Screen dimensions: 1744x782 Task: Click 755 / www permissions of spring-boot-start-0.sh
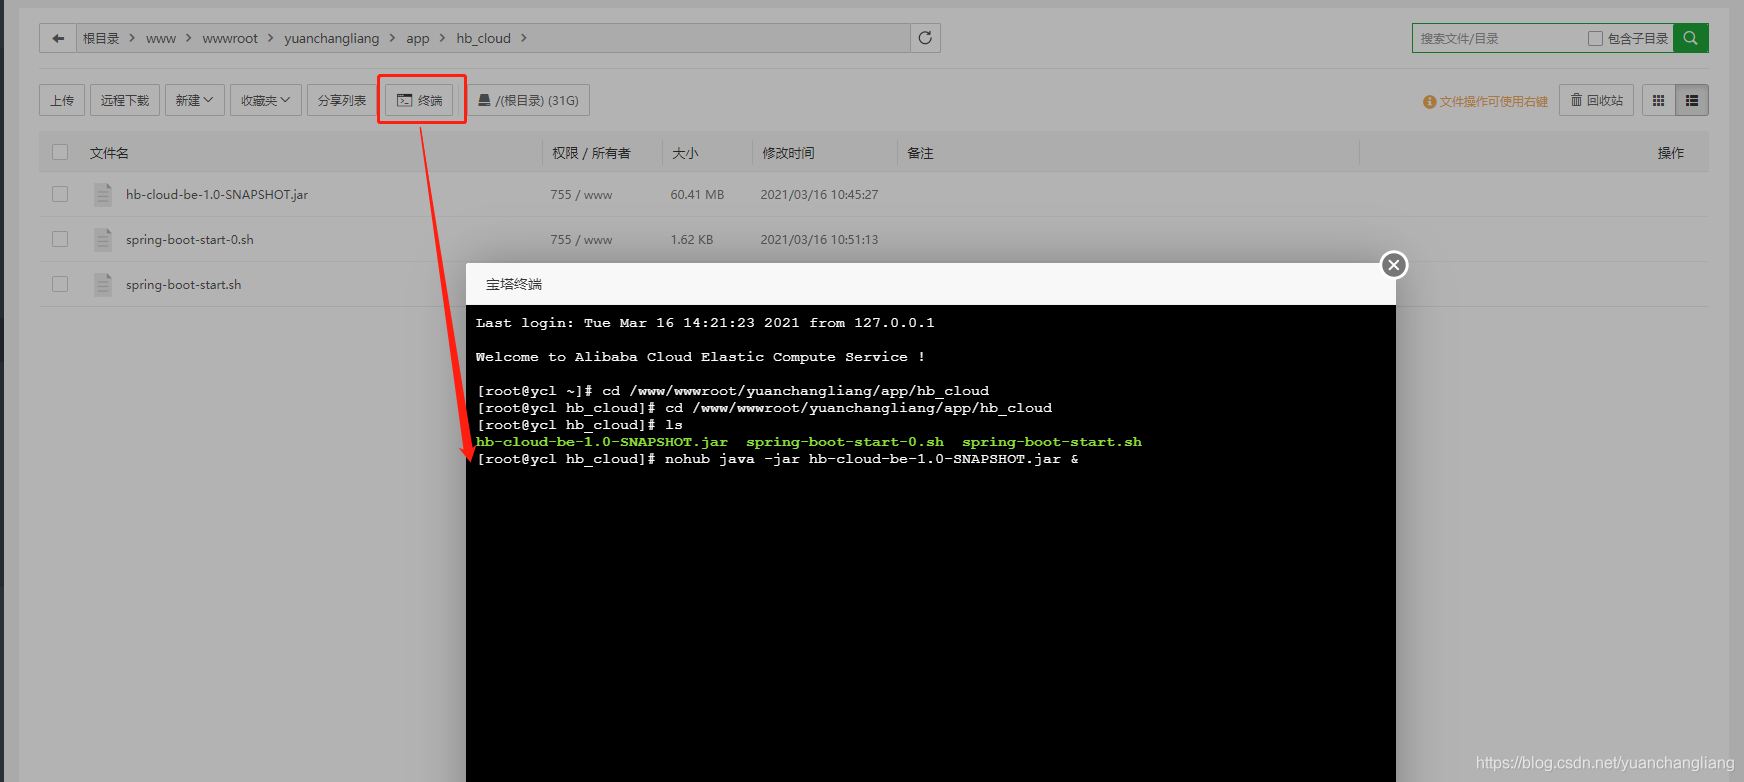coord(581,239)
